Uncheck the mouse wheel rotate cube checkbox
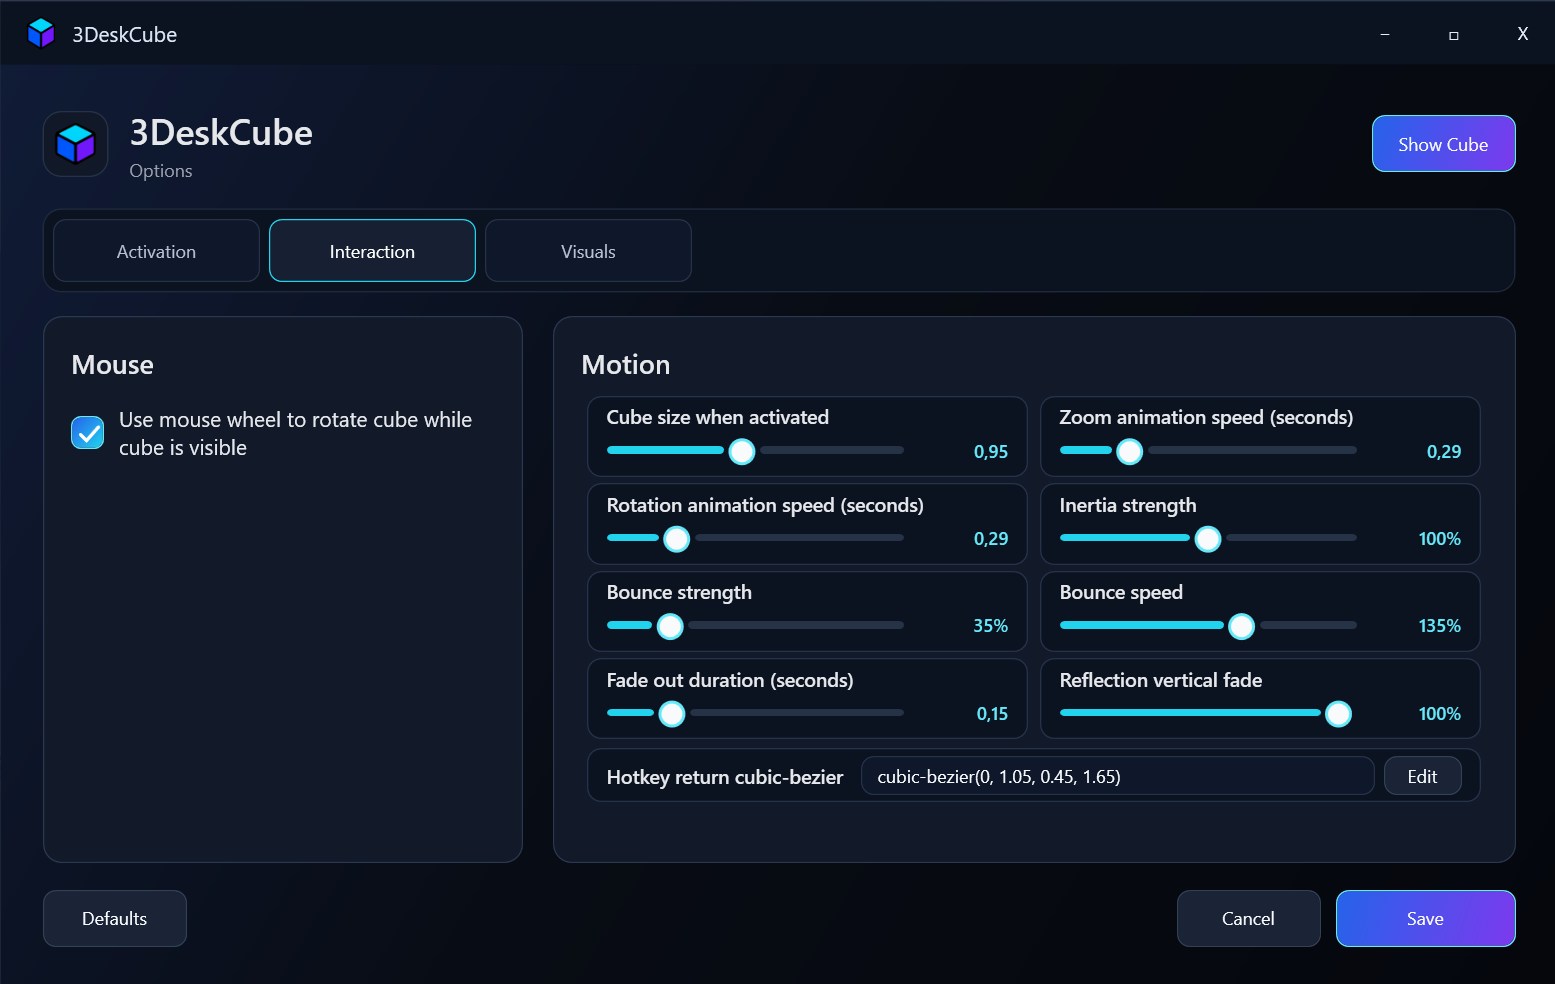 [x=88, y=433]
